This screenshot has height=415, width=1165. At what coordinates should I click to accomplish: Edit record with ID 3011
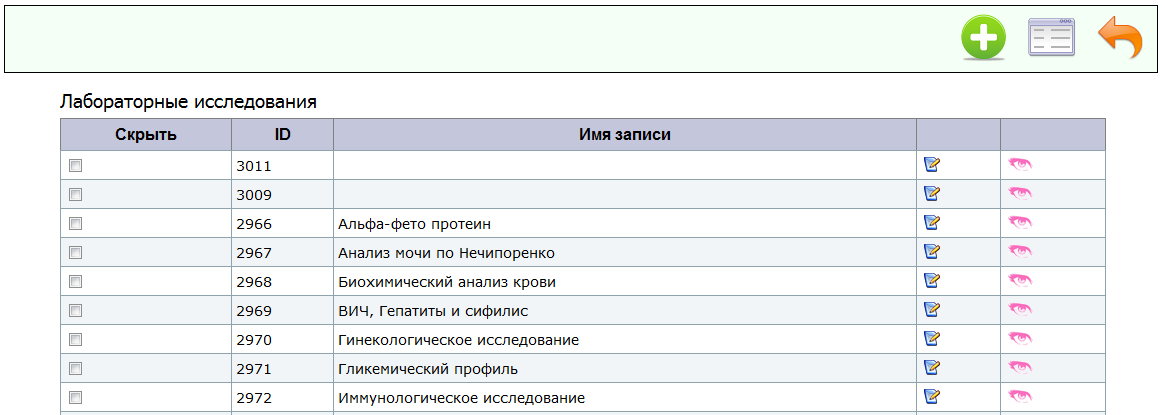click(x=932, y=164)
